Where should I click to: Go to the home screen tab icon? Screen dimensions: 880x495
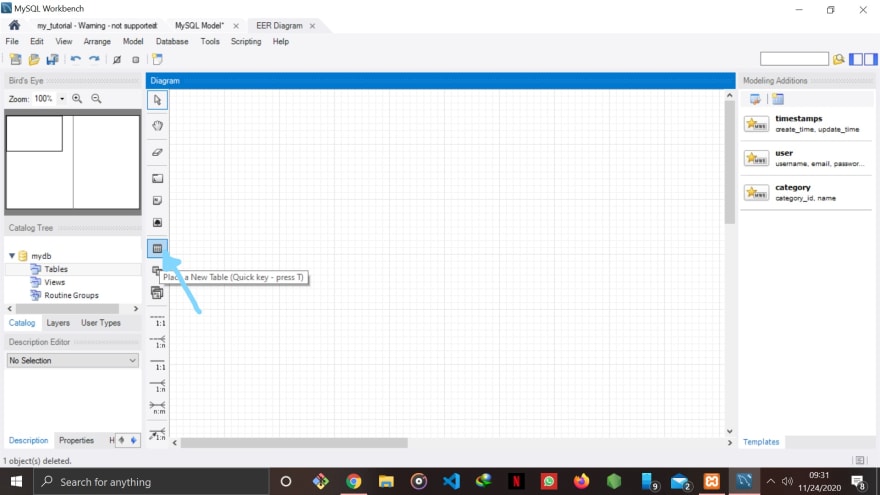coord(15,25)
